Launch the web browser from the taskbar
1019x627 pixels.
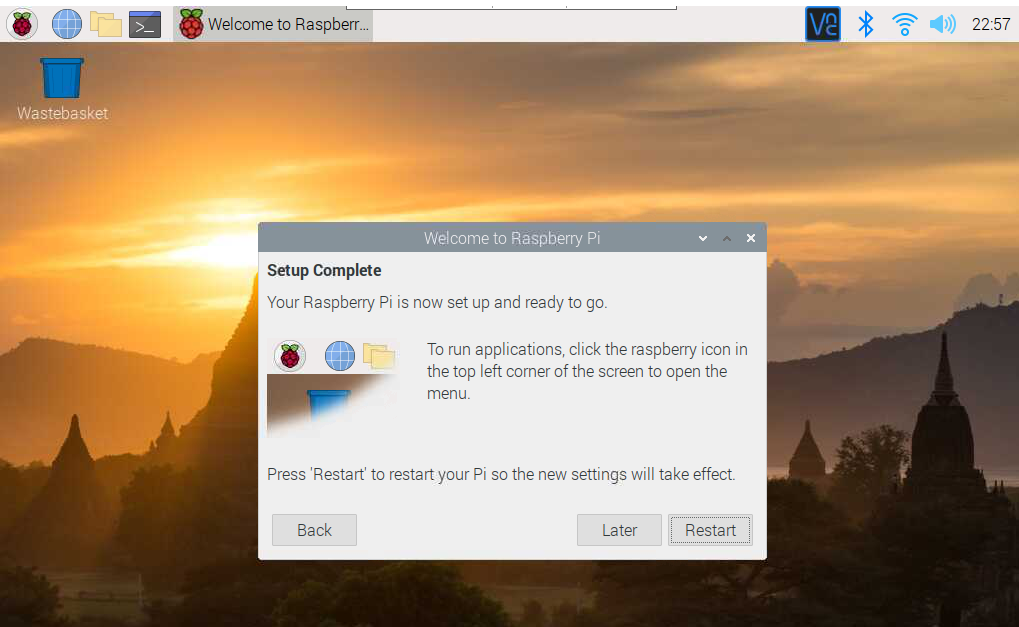point(65,23)
